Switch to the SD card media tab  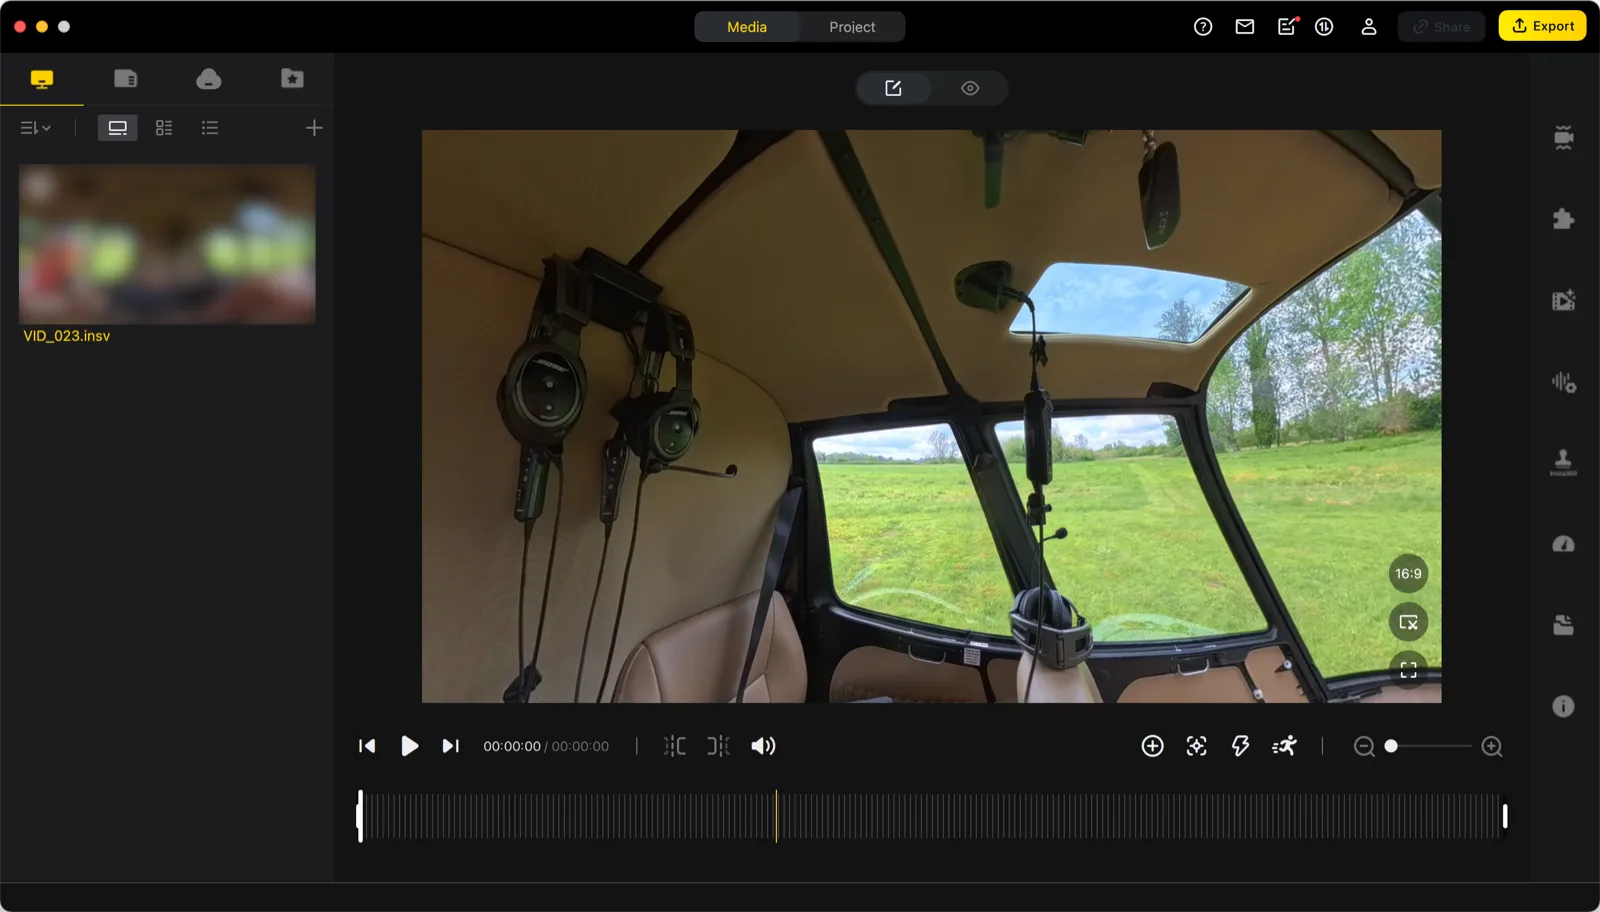pyautogui.click(x=125, y=79)
